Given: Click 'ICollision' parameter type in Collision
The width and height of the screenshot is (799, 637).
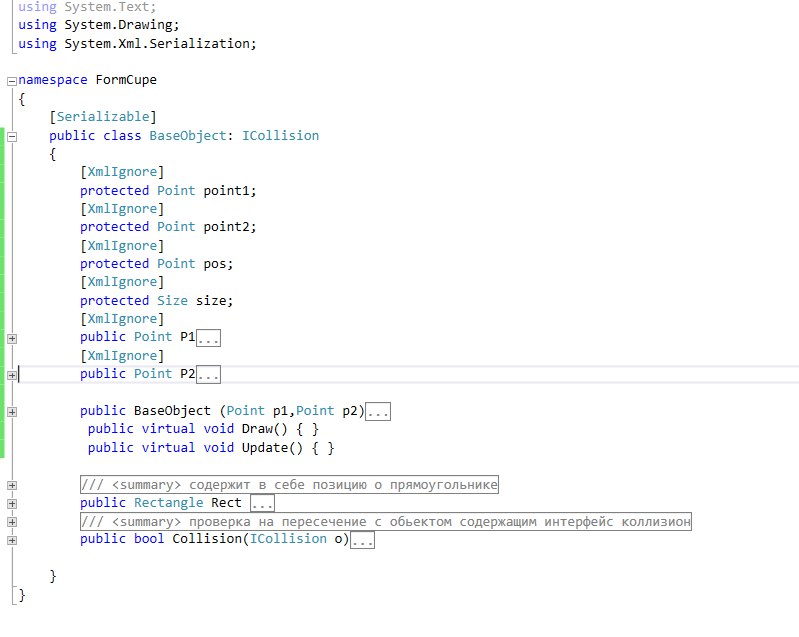Looking at the screenshot, I should (x=288, y=539).
